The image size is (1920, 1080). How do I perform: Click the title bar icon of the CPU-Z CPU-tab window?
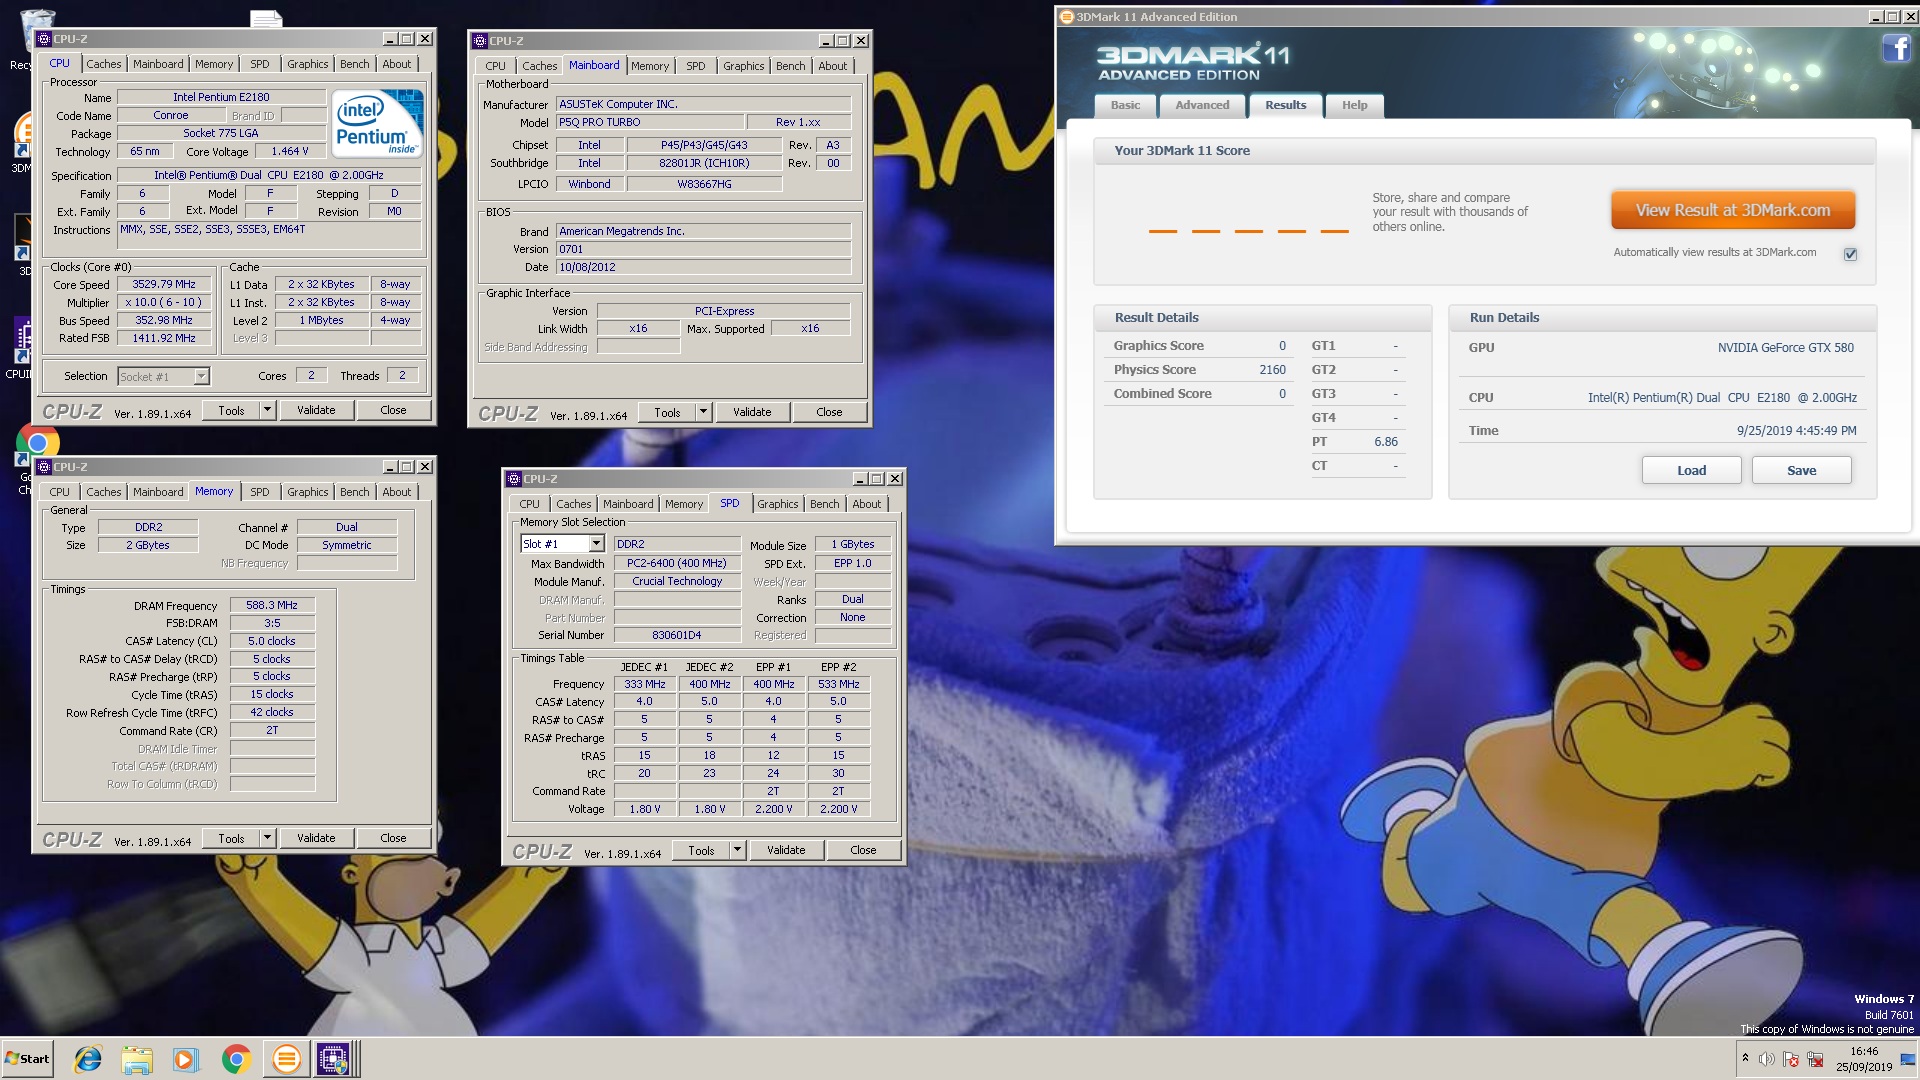point(44,39)
